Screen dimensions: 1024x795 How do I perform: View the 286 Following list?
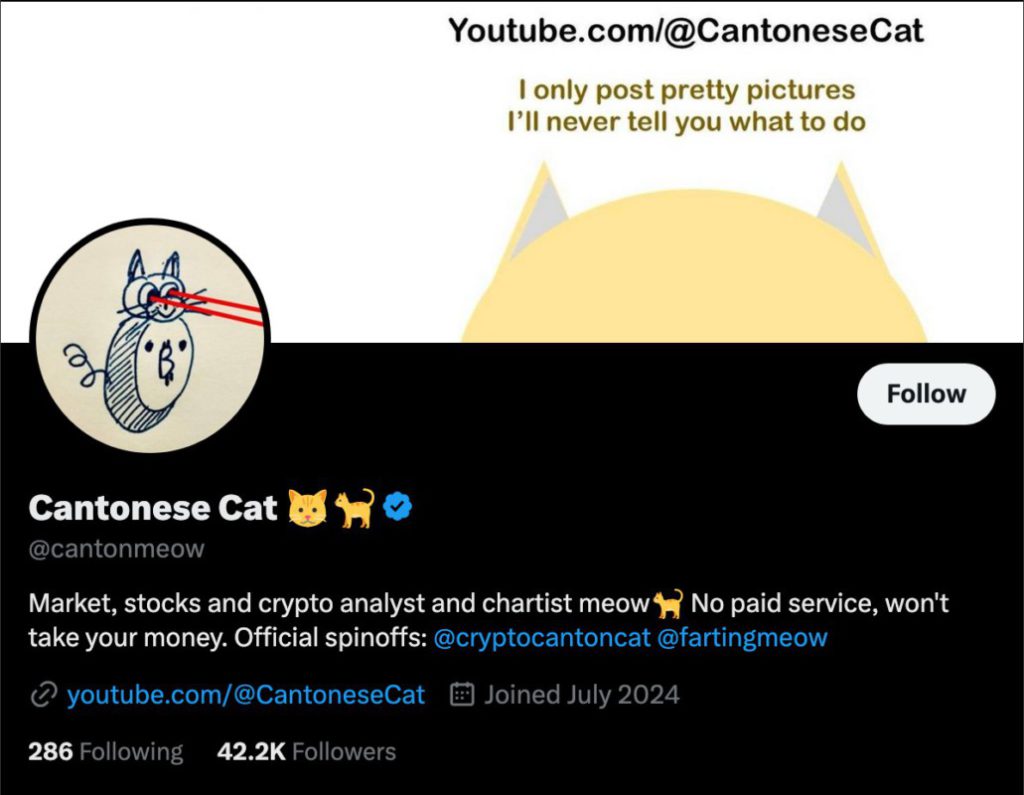[106, 752]
